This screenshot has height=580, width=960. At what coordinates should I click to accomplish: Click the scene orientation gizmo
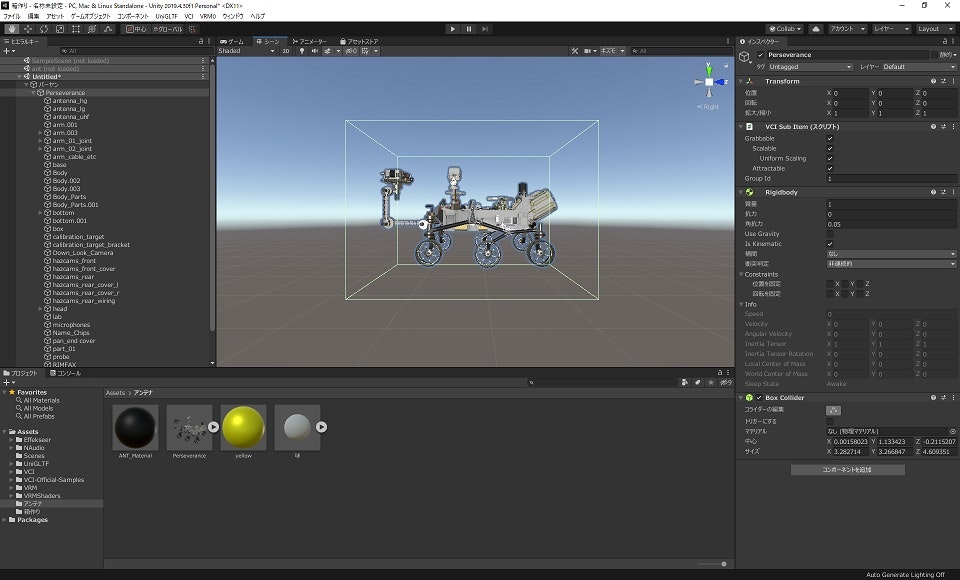tap(709, 84)
